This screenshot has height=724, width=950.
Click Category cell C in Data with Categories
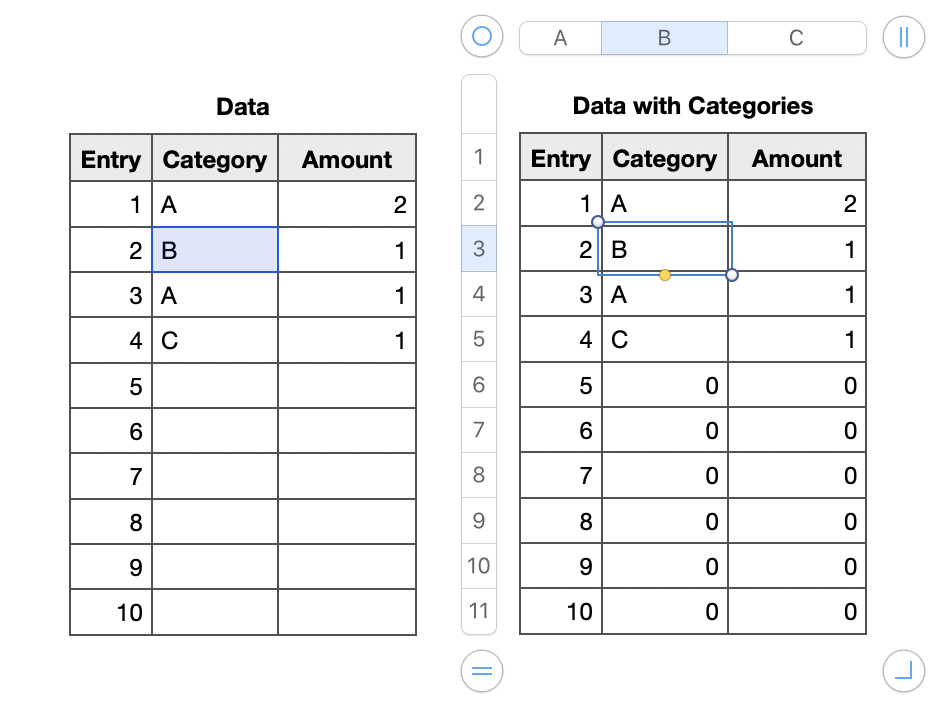click(x=665, y=340)
